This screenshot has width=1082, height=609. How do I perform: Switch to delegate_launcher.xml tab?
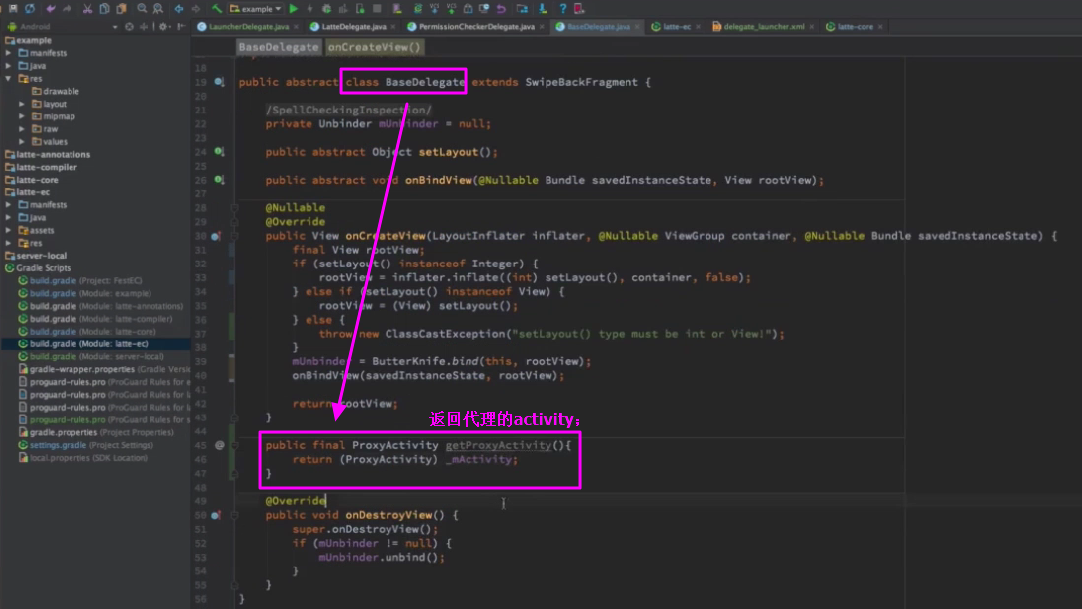click(x=763, y=27)
